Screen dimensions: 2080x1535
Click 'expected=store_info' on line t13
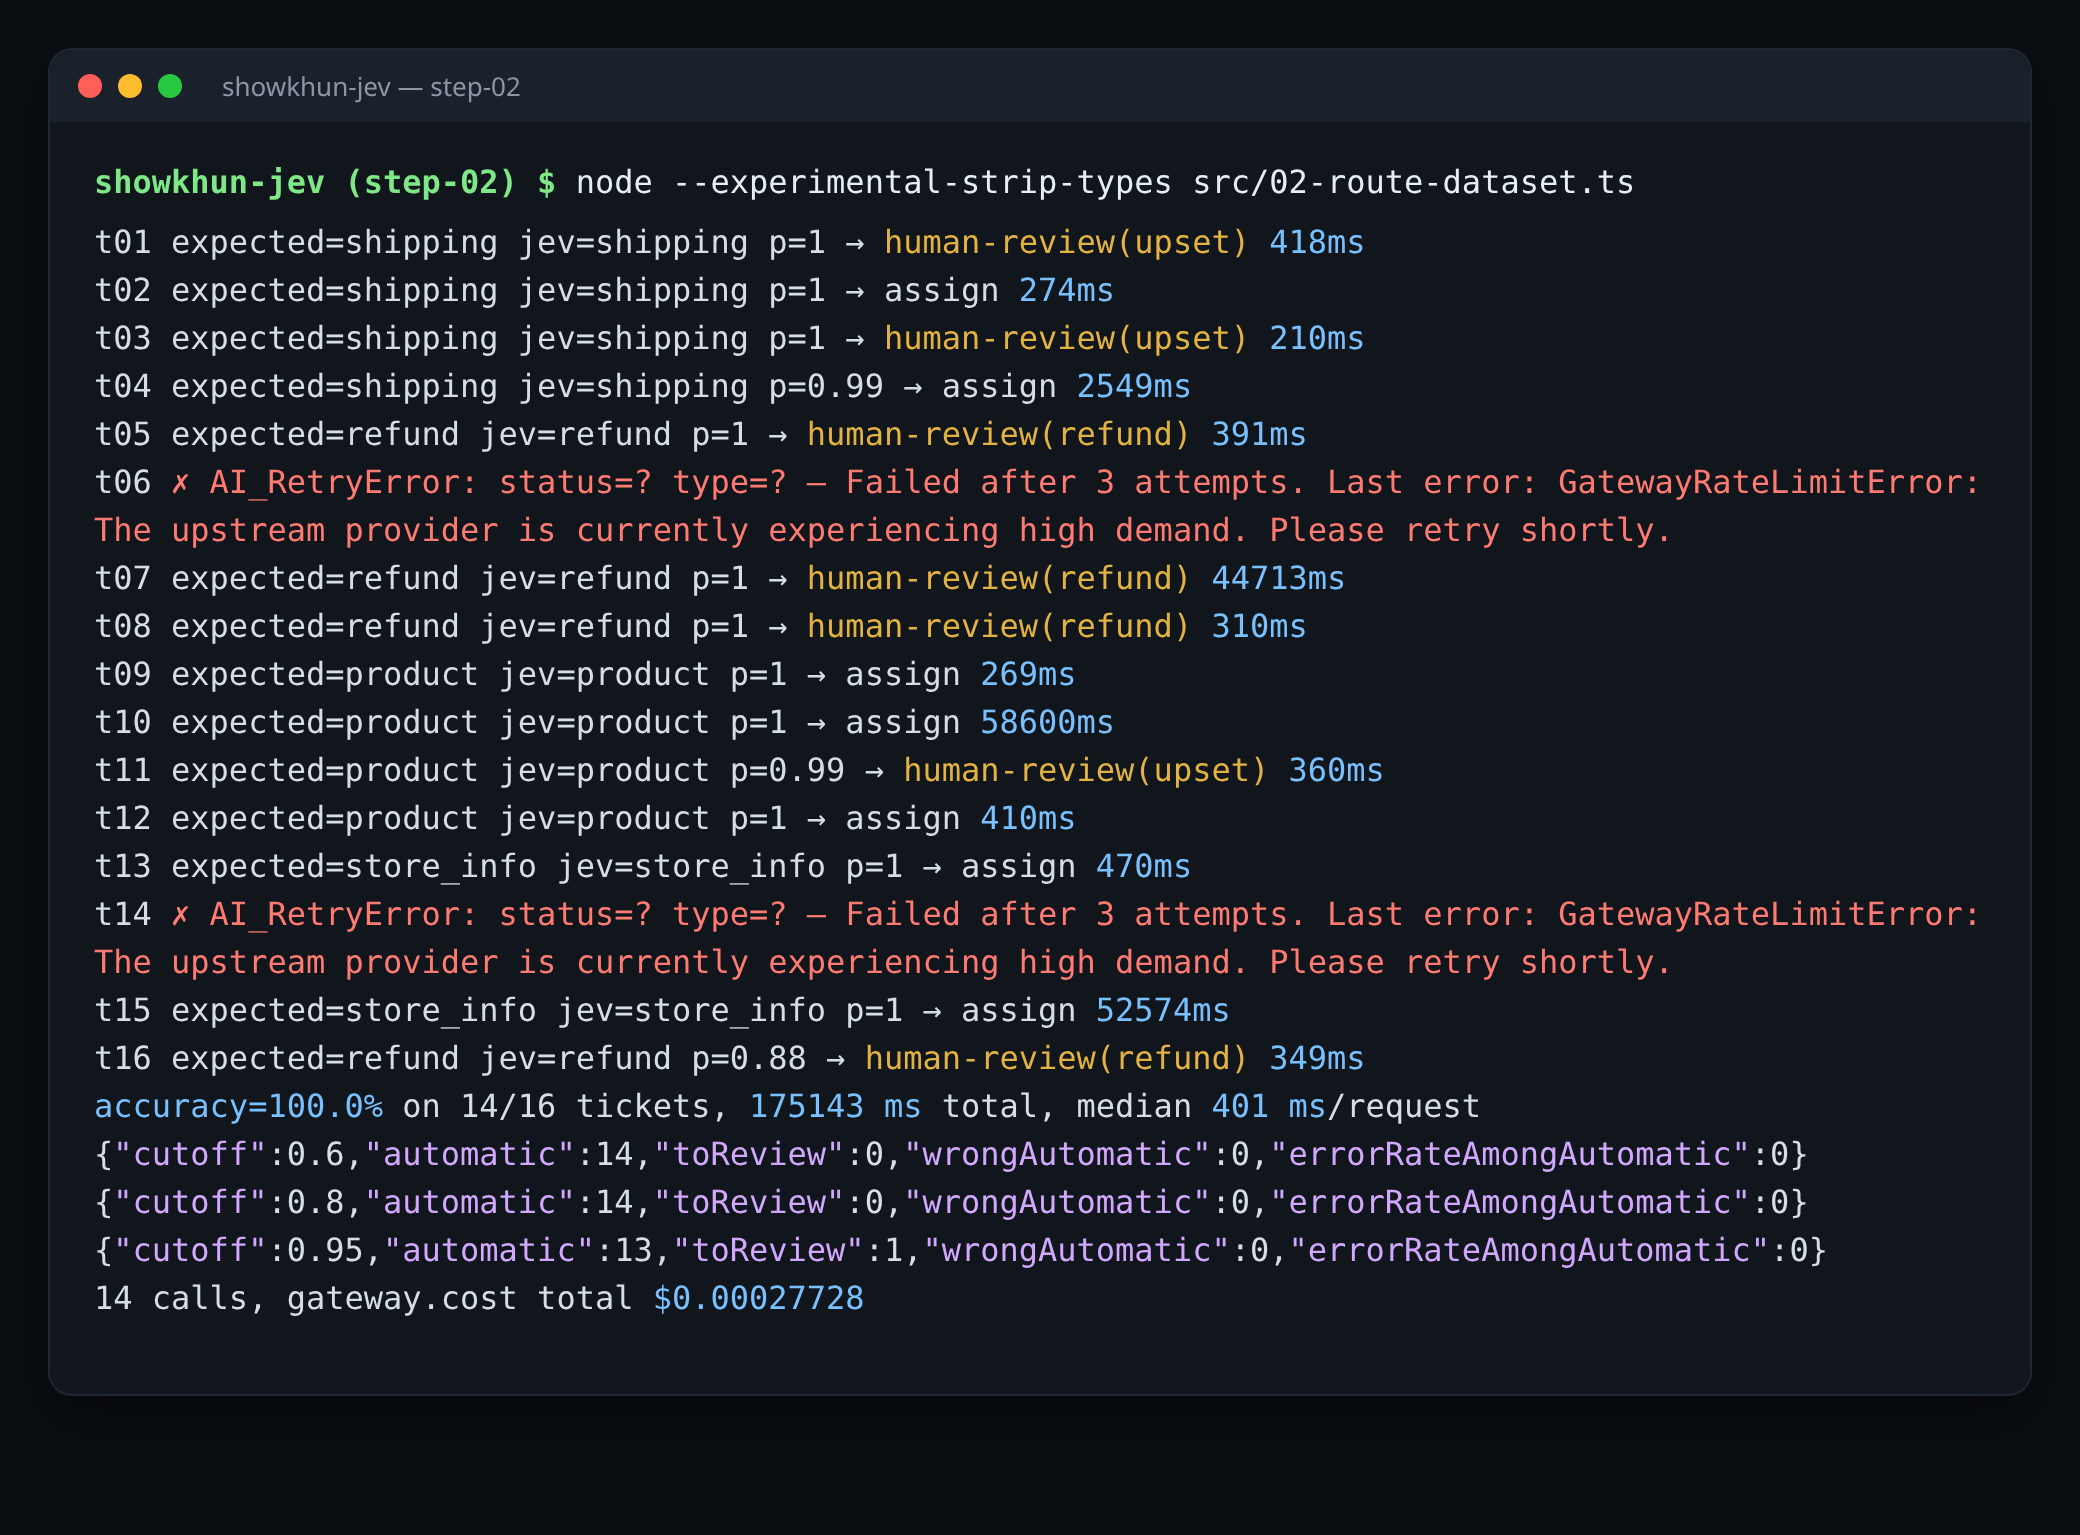click(x=354, y=866)
